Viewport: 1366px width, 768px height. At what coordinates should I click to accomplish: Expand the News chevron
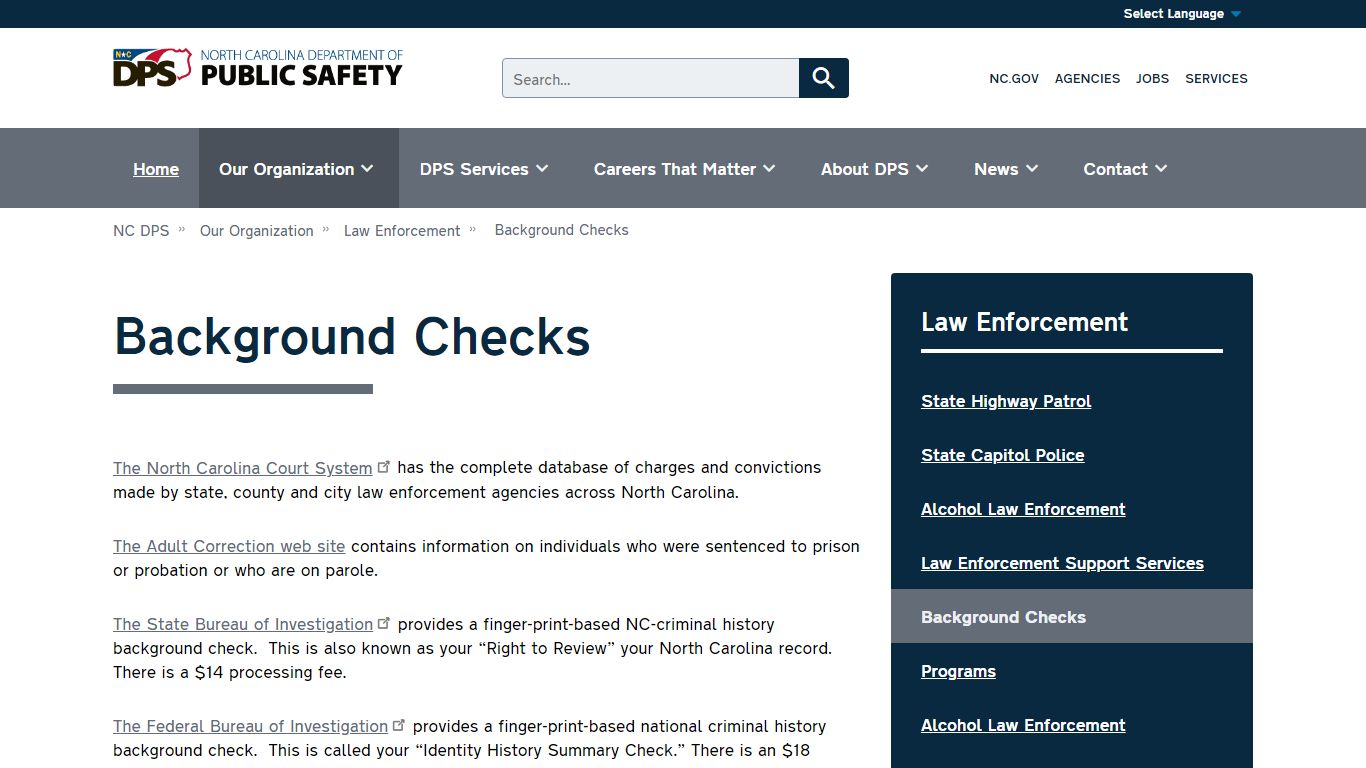tap(1032, 169)
